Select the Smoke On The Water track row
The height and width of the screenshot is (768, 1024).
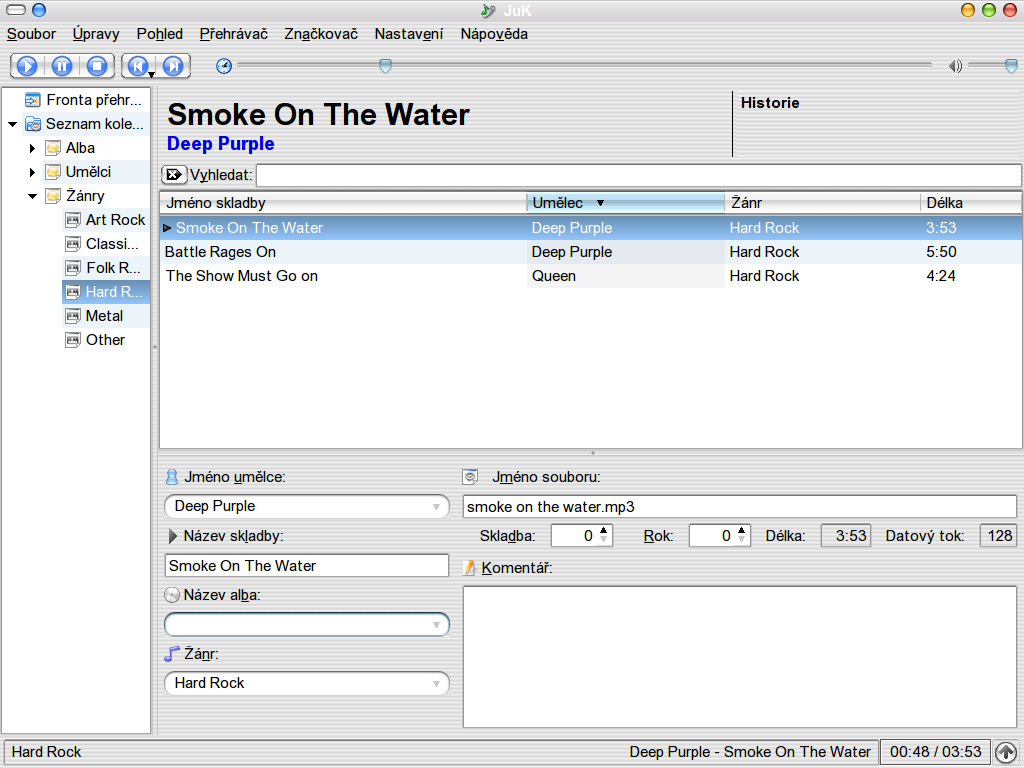point(591,228)
